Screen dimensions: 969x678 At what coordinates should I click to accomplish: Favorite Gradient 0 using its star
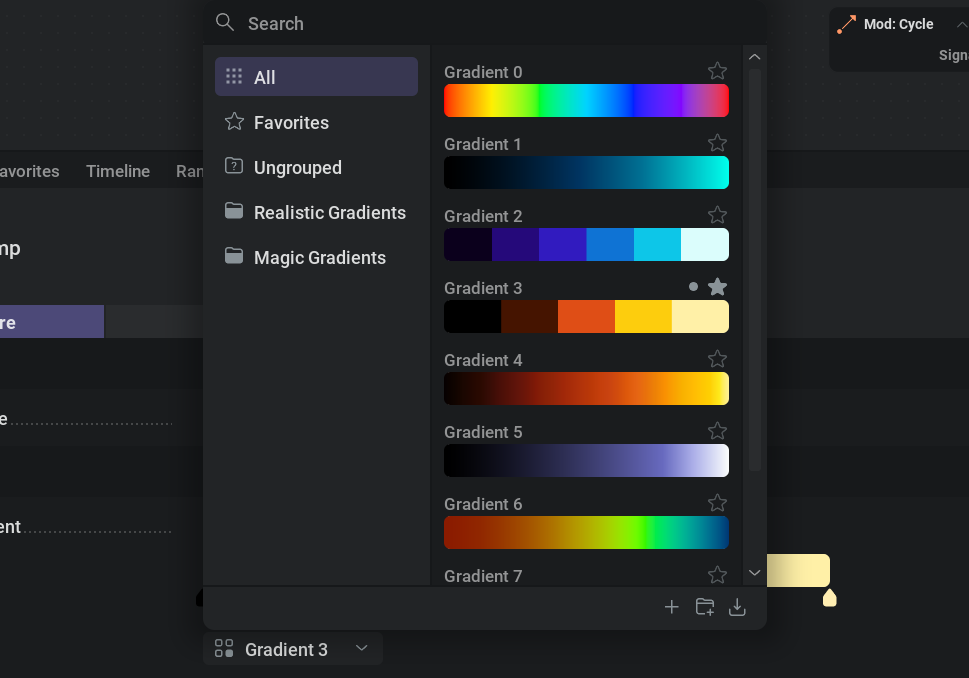717,71
